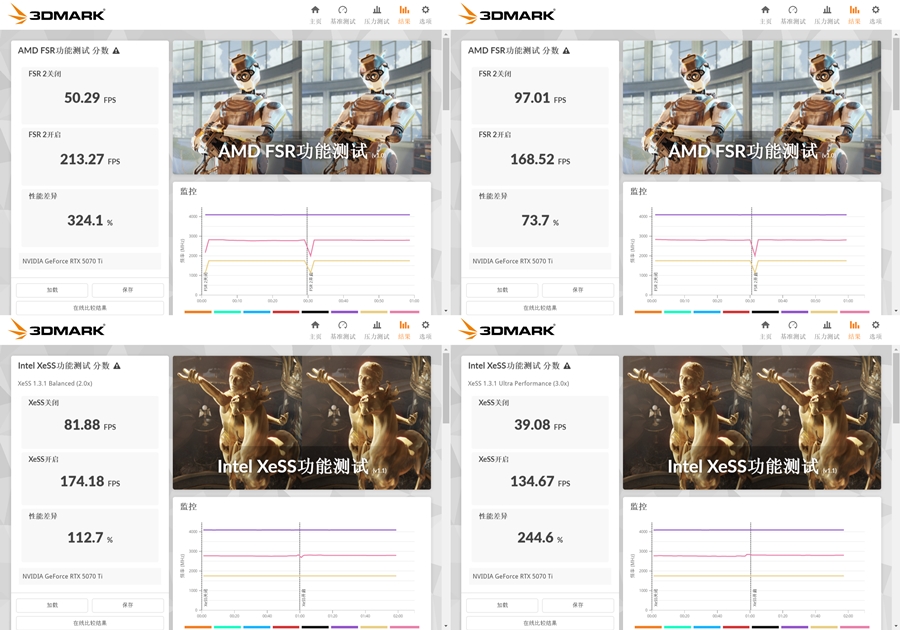Select Results (结果) icon in the FSR 324.1% window
The height and width of the screenshot is (630, 900).
(404, 10)
